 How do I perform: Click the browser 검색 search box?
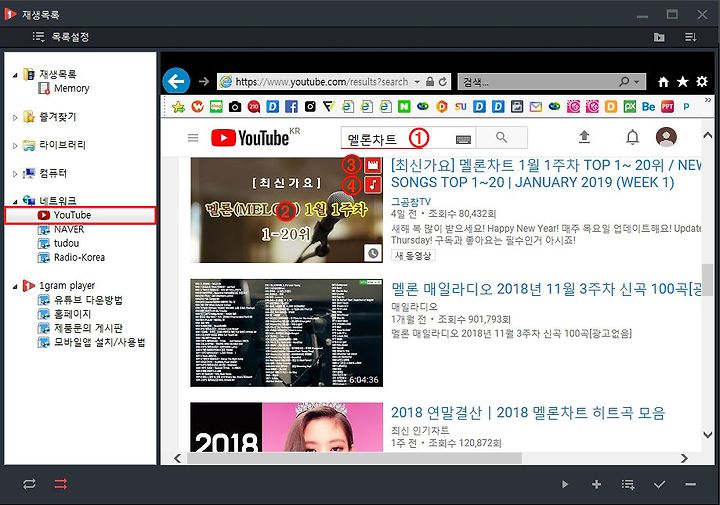(537, 82)
